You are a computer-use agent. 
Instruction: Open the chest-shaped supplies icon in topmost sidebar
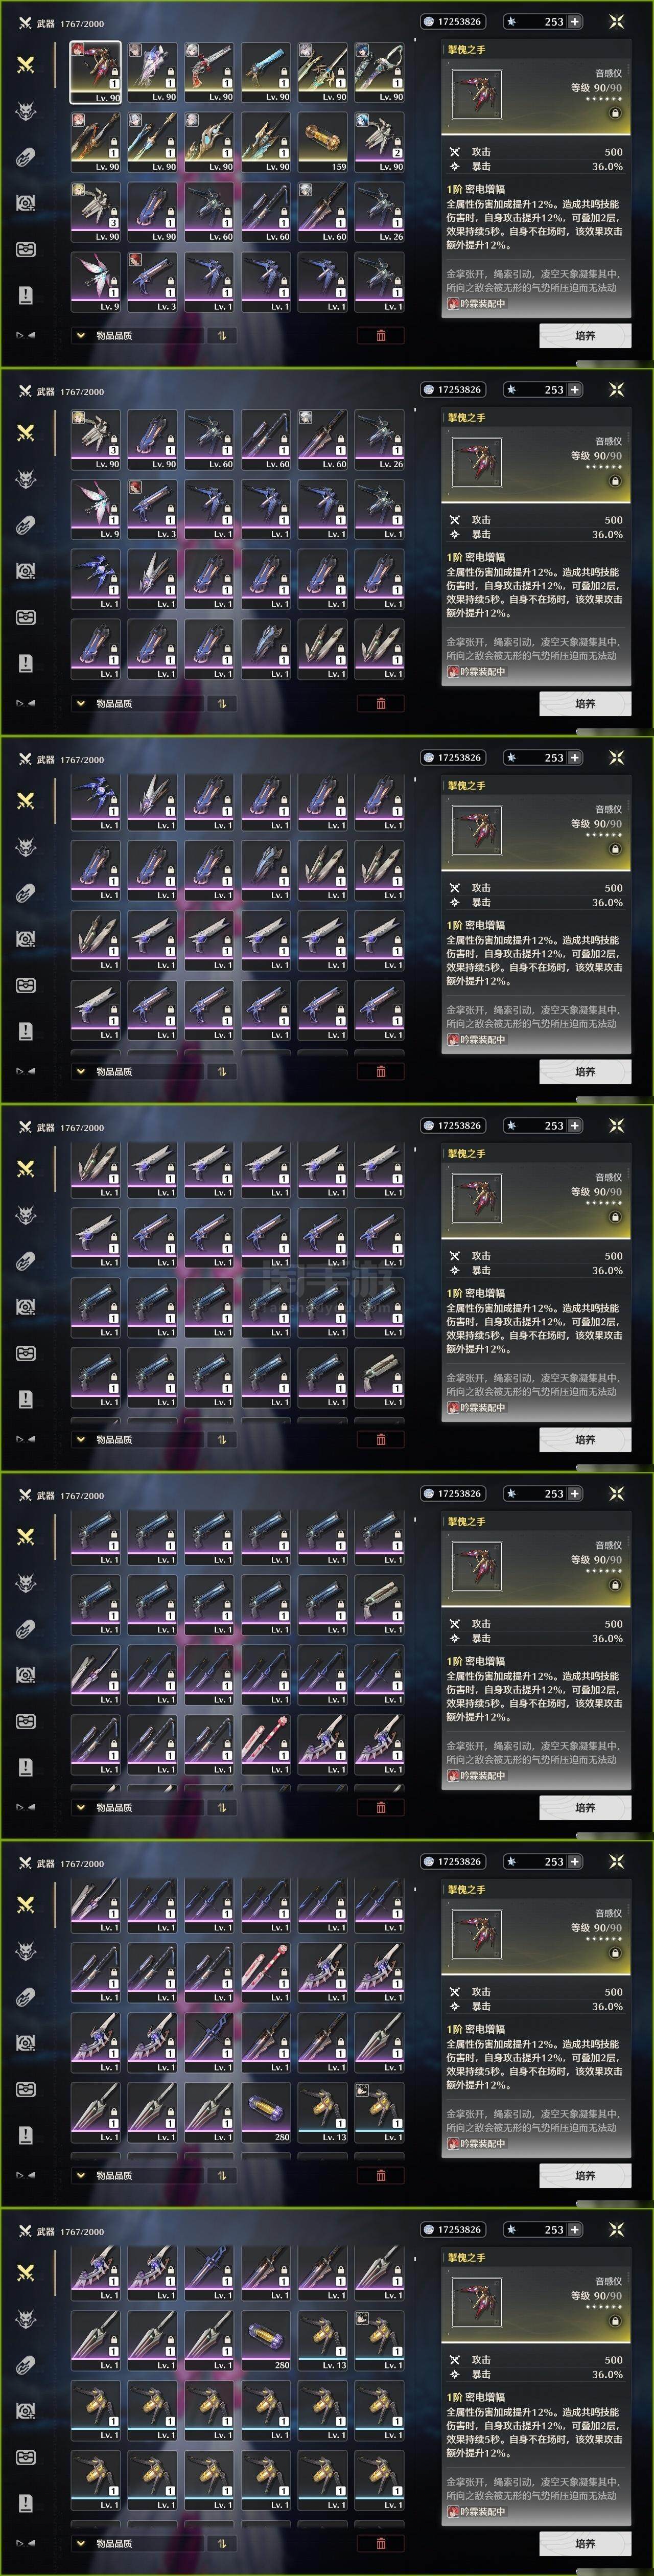point(26,249)
